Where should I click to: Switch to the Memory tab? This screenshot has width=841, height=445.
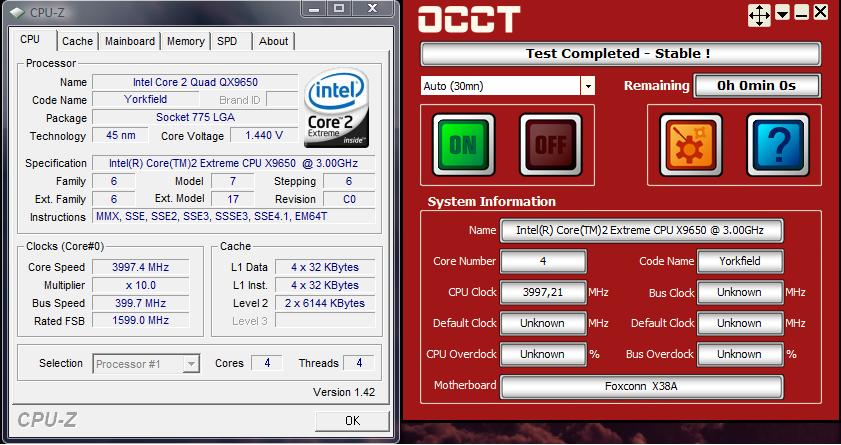[x=186, y=41]
